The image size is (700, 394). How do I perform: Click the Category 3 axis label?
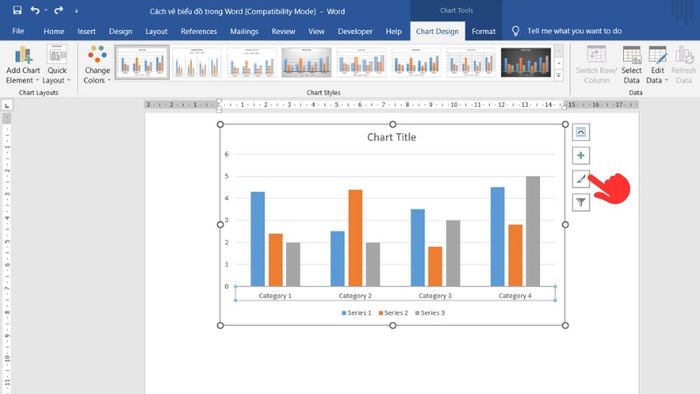click(x=435, y=296)
